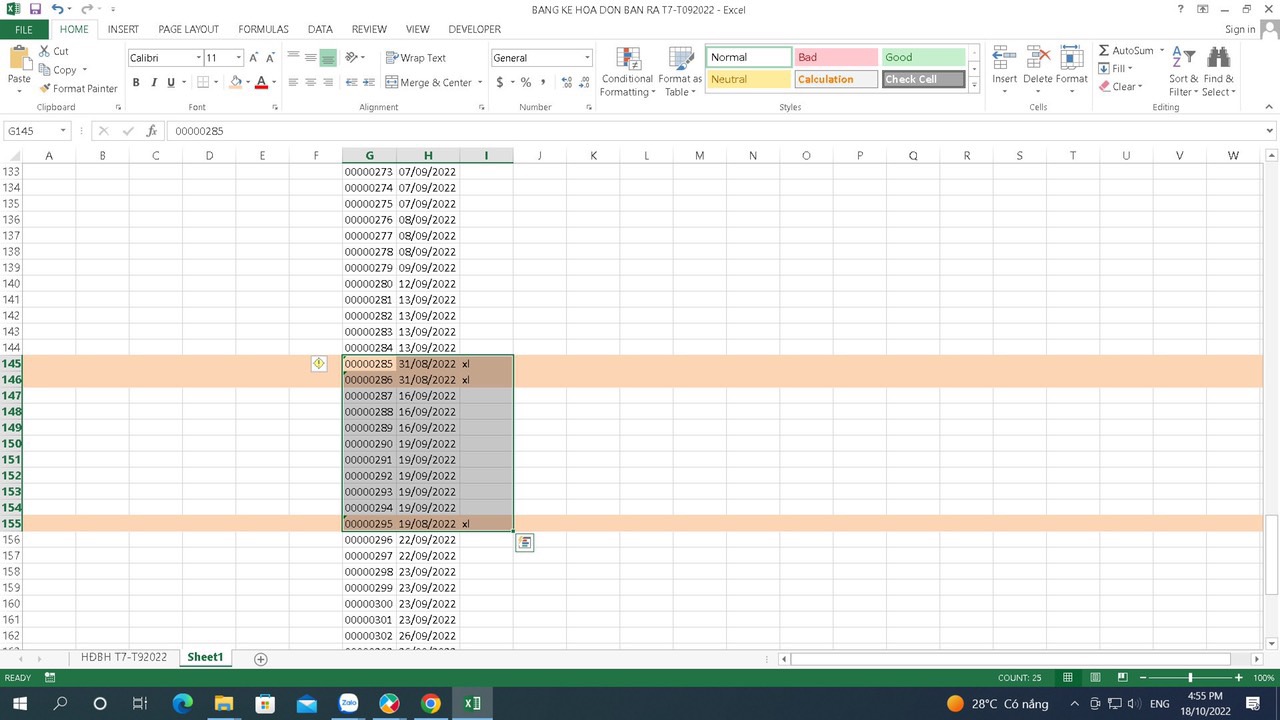
Task: Expand the font name Calibri dropdown
Action: [x=199, y=58]
